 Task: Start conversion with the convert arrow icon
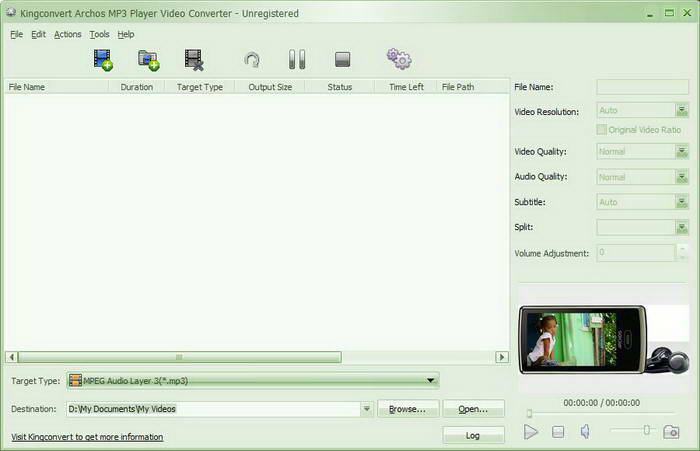click(252, 60)
